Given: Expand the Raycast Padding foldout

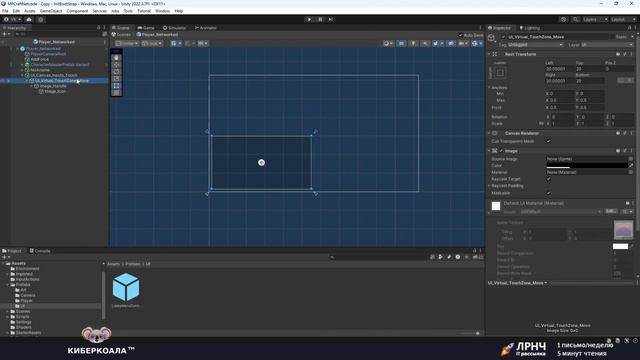Looking at the screenshot, I should [x=489, y=186].
